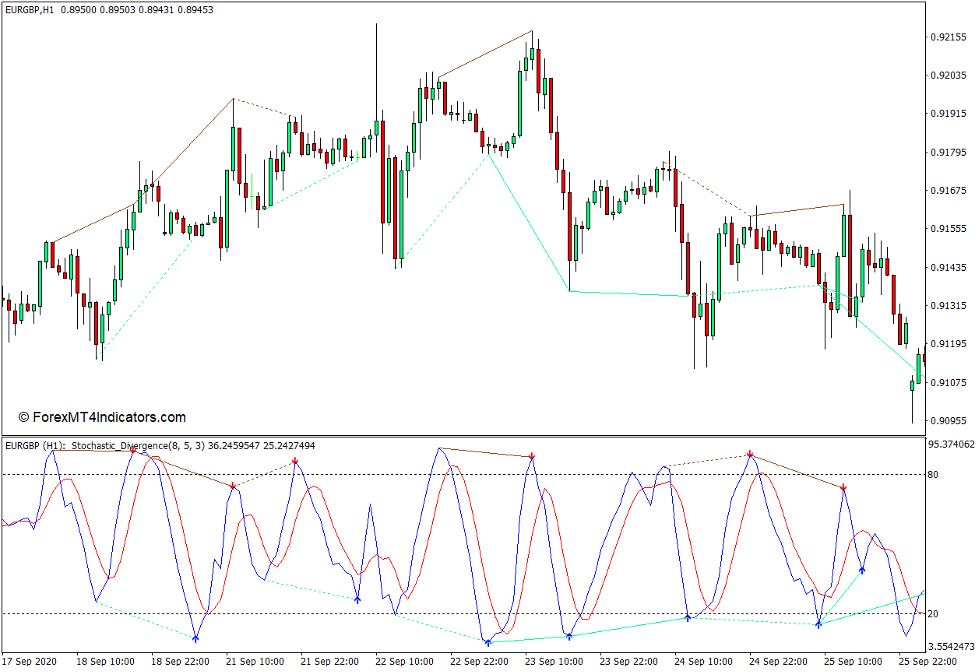Click the rightmost red divergence arrow
The image size is (977, 672).
coord(843,488)
